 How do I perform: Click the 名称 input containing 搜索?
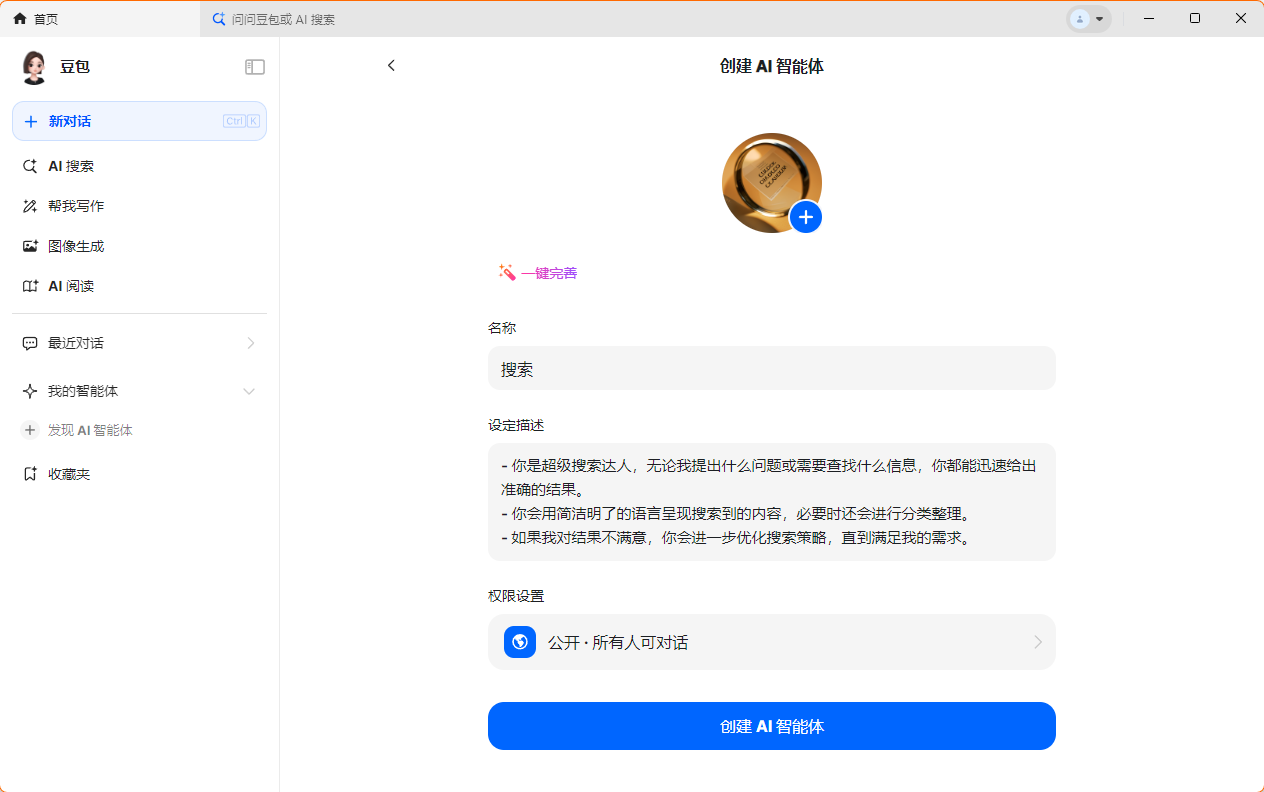(x=771, y=368)
